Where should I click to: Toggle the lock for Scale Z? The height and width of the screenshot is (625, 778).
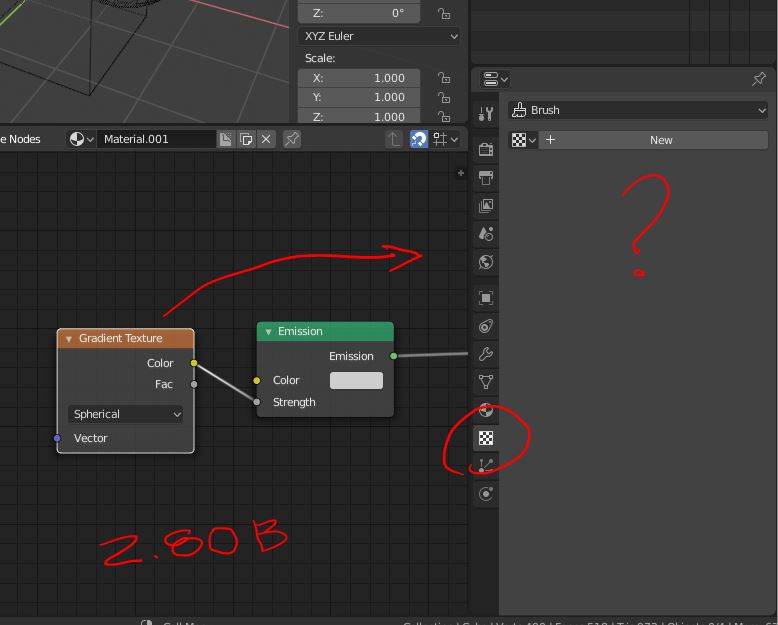(x=444, y=117)
